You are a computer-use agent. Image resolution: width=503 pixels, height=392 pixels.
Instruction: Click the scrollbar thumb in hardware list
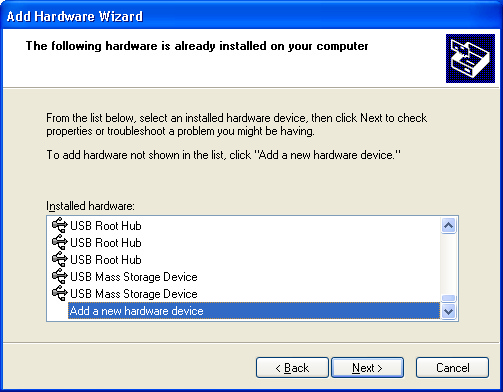coord(449,298)
